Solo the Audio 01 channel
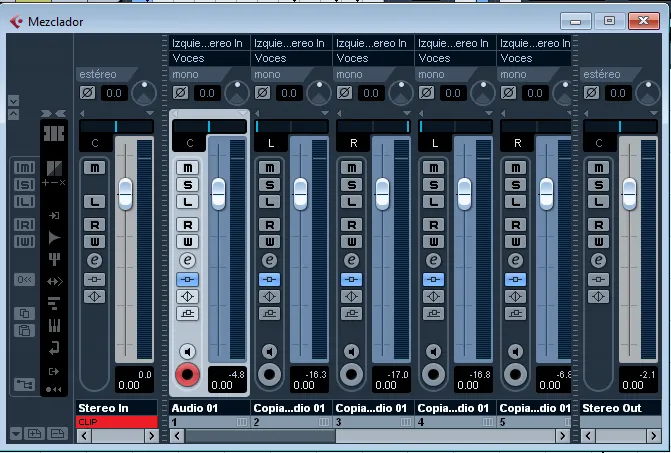Screen dimensions: 671x453 (189, 184)
